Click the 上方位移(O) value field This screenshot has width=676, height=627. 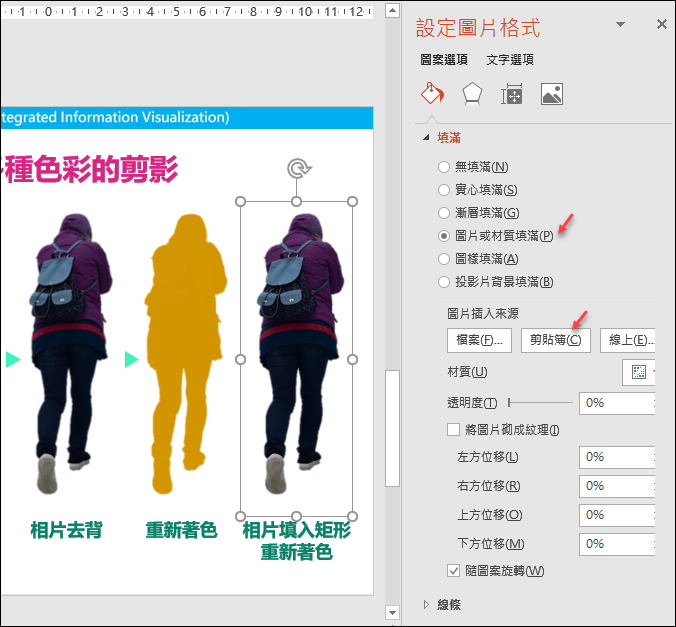click(x=617, y=515)
